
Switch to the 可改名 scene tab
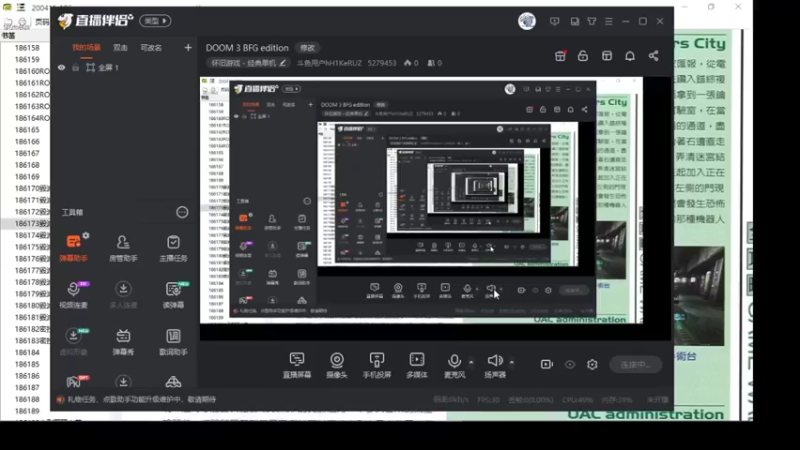(x=151, y=47)
